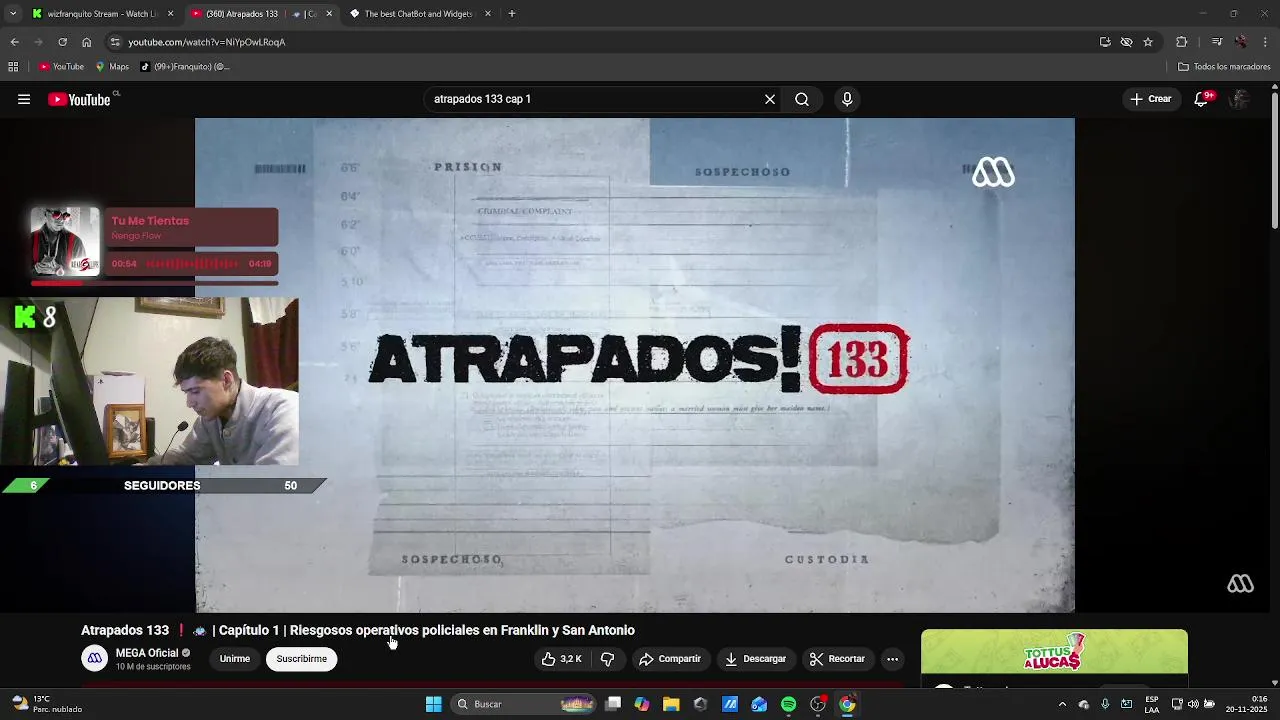Open Windows Start menu
The width and height of the screenshot is (1280, 720).
pos(433,704)
